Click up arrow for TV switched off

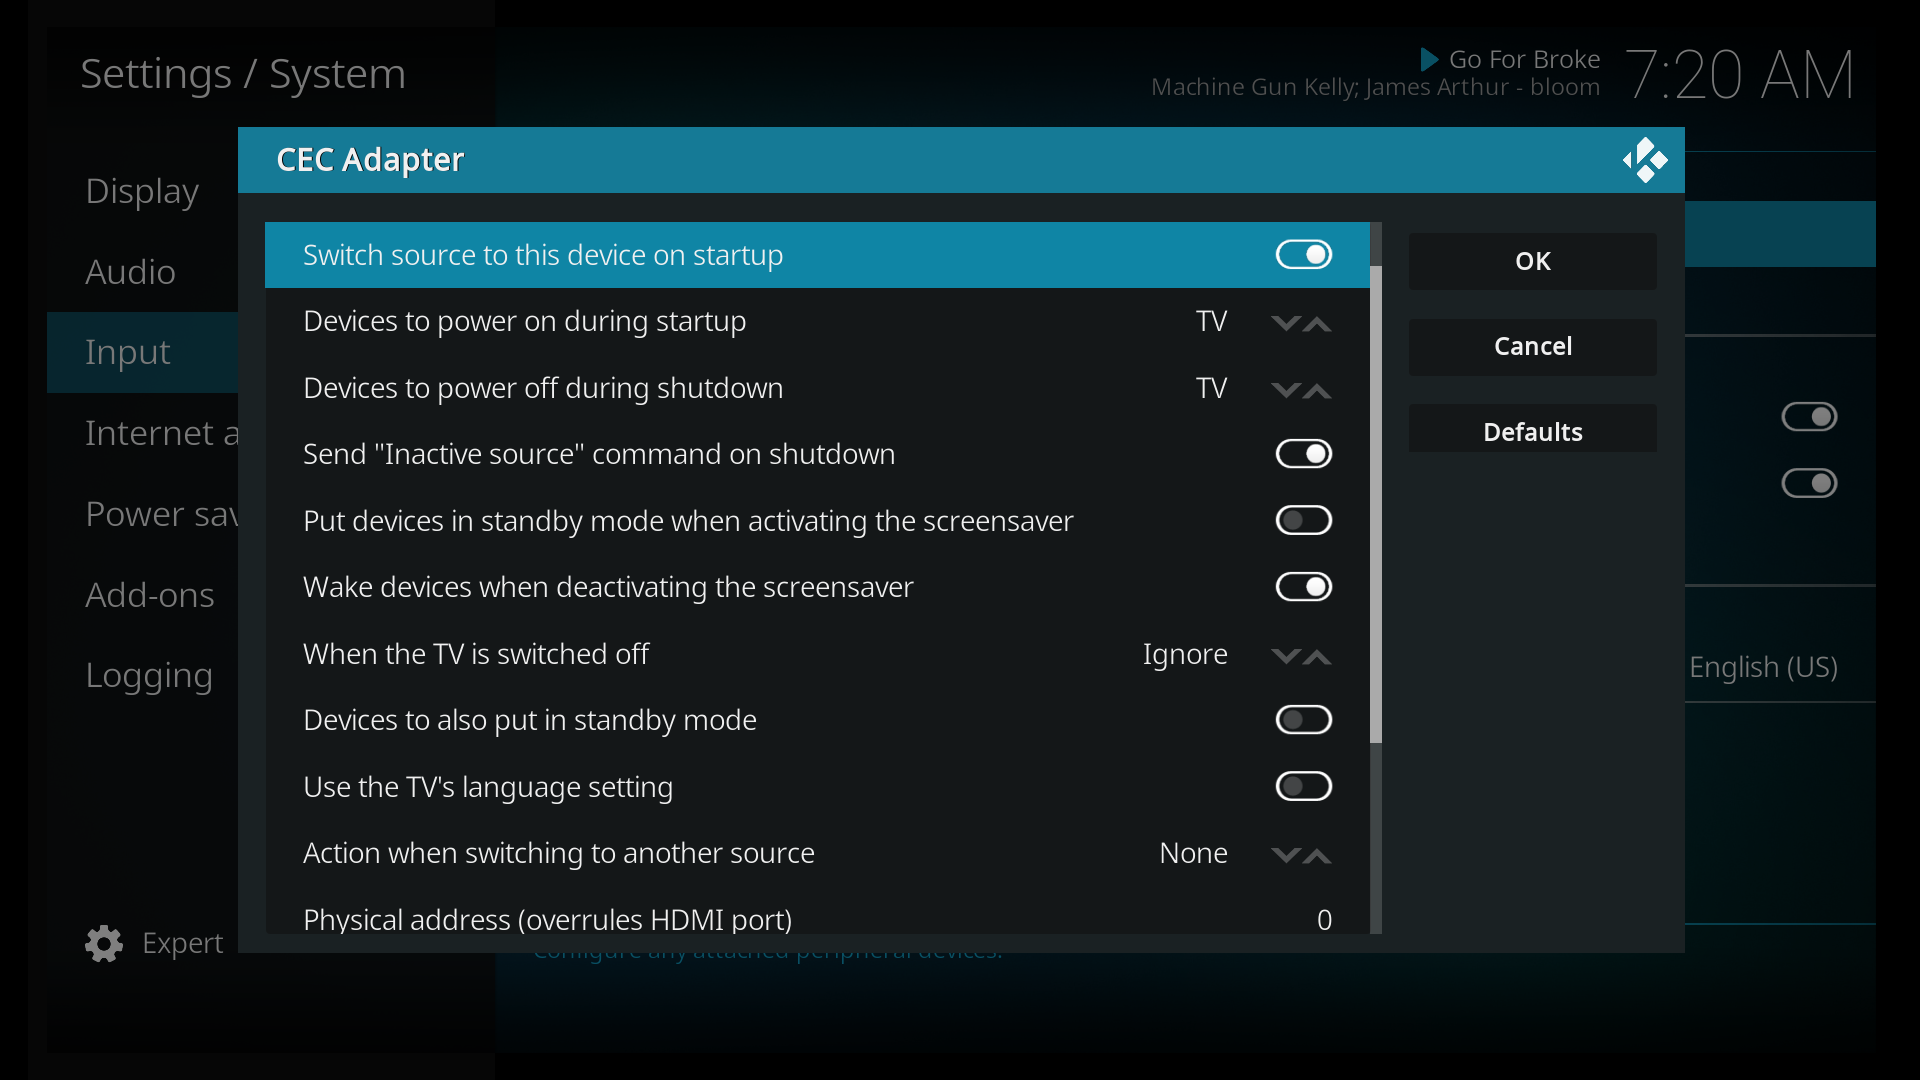1318,656
